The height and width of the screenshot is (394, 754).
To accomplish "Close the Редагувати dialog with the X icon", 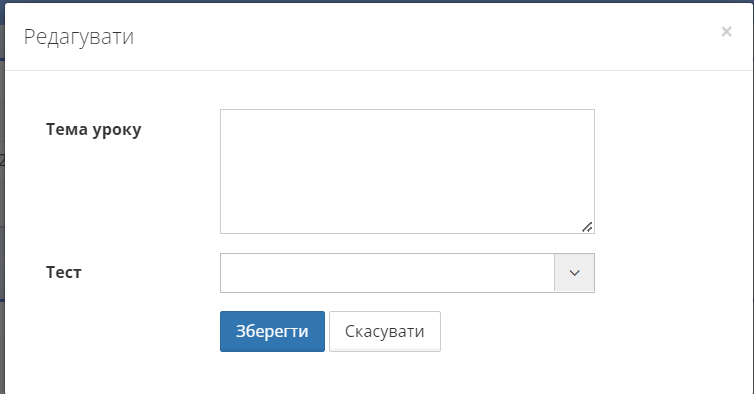I will 726,32.
